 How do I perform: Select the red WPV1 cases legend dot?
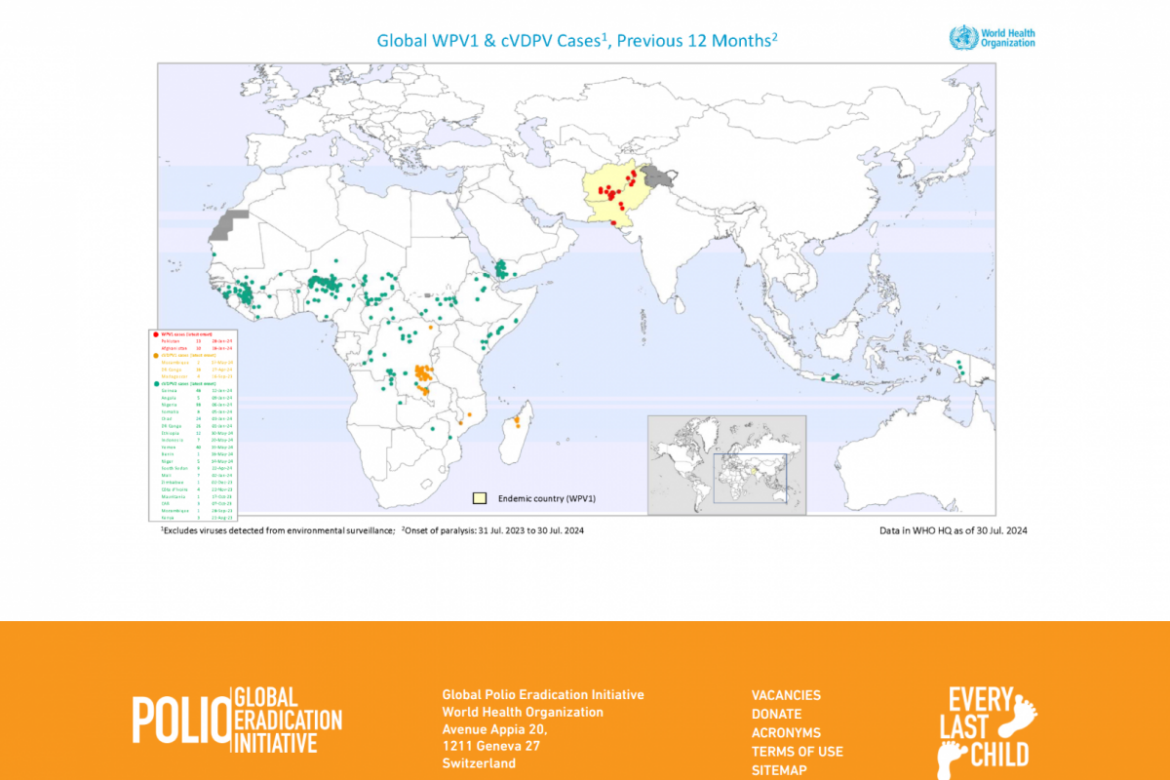point(156,335)
